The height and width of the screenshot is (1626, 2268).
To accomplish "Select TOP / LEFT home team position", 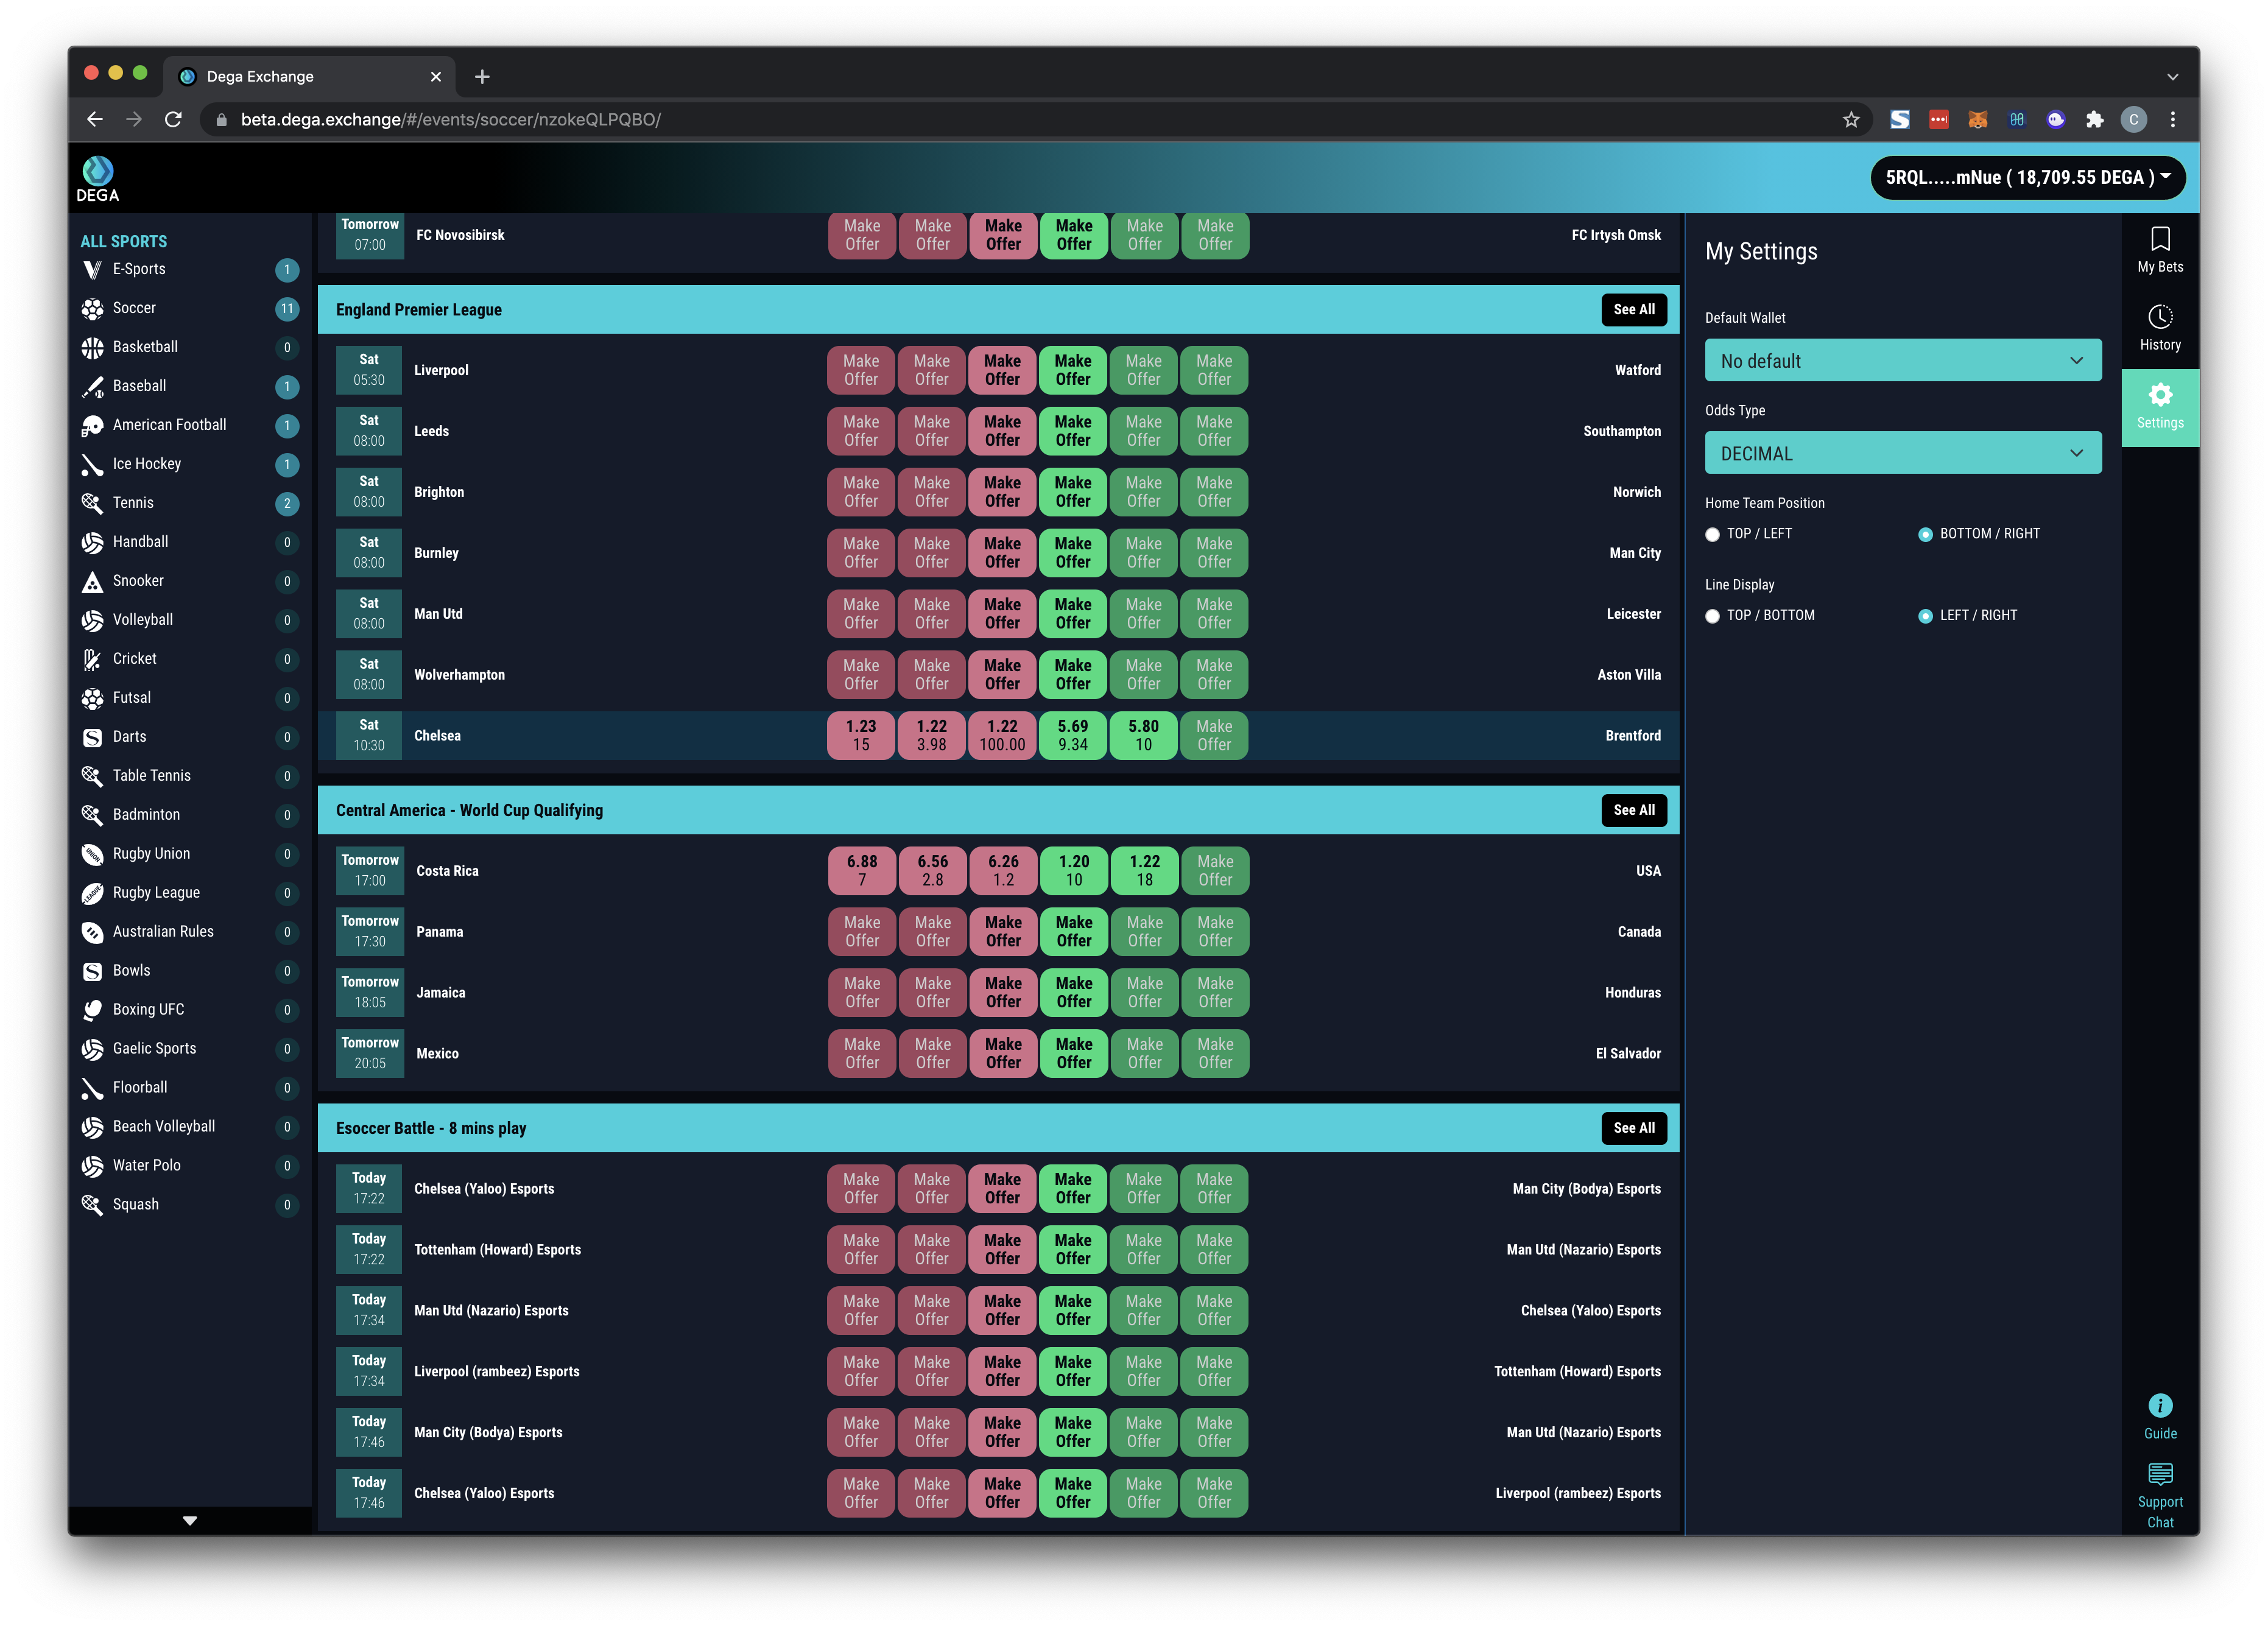I will 1712,535.
